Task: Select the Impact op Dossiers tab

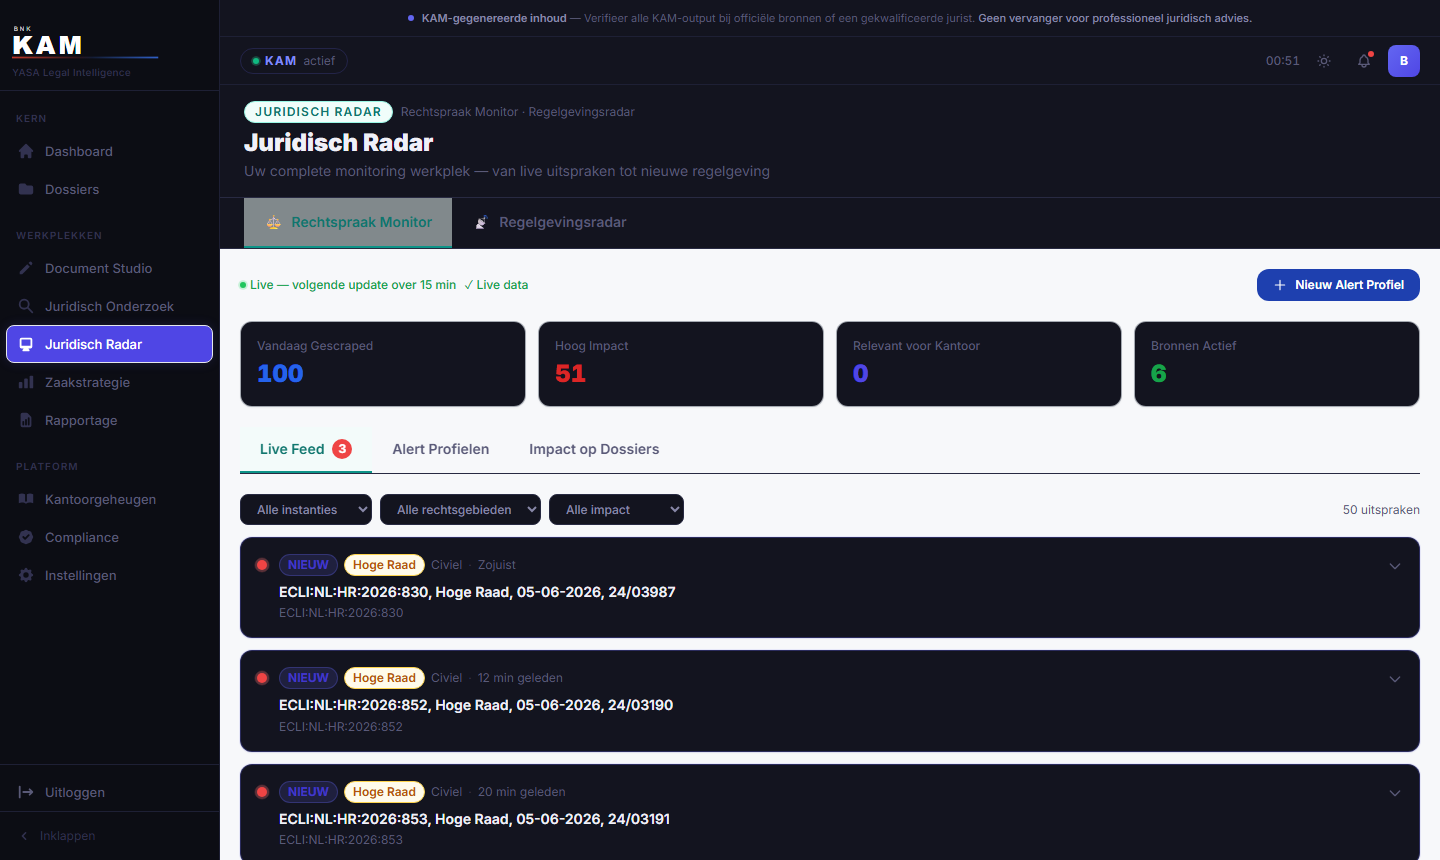Action: (x=594, y=449)
